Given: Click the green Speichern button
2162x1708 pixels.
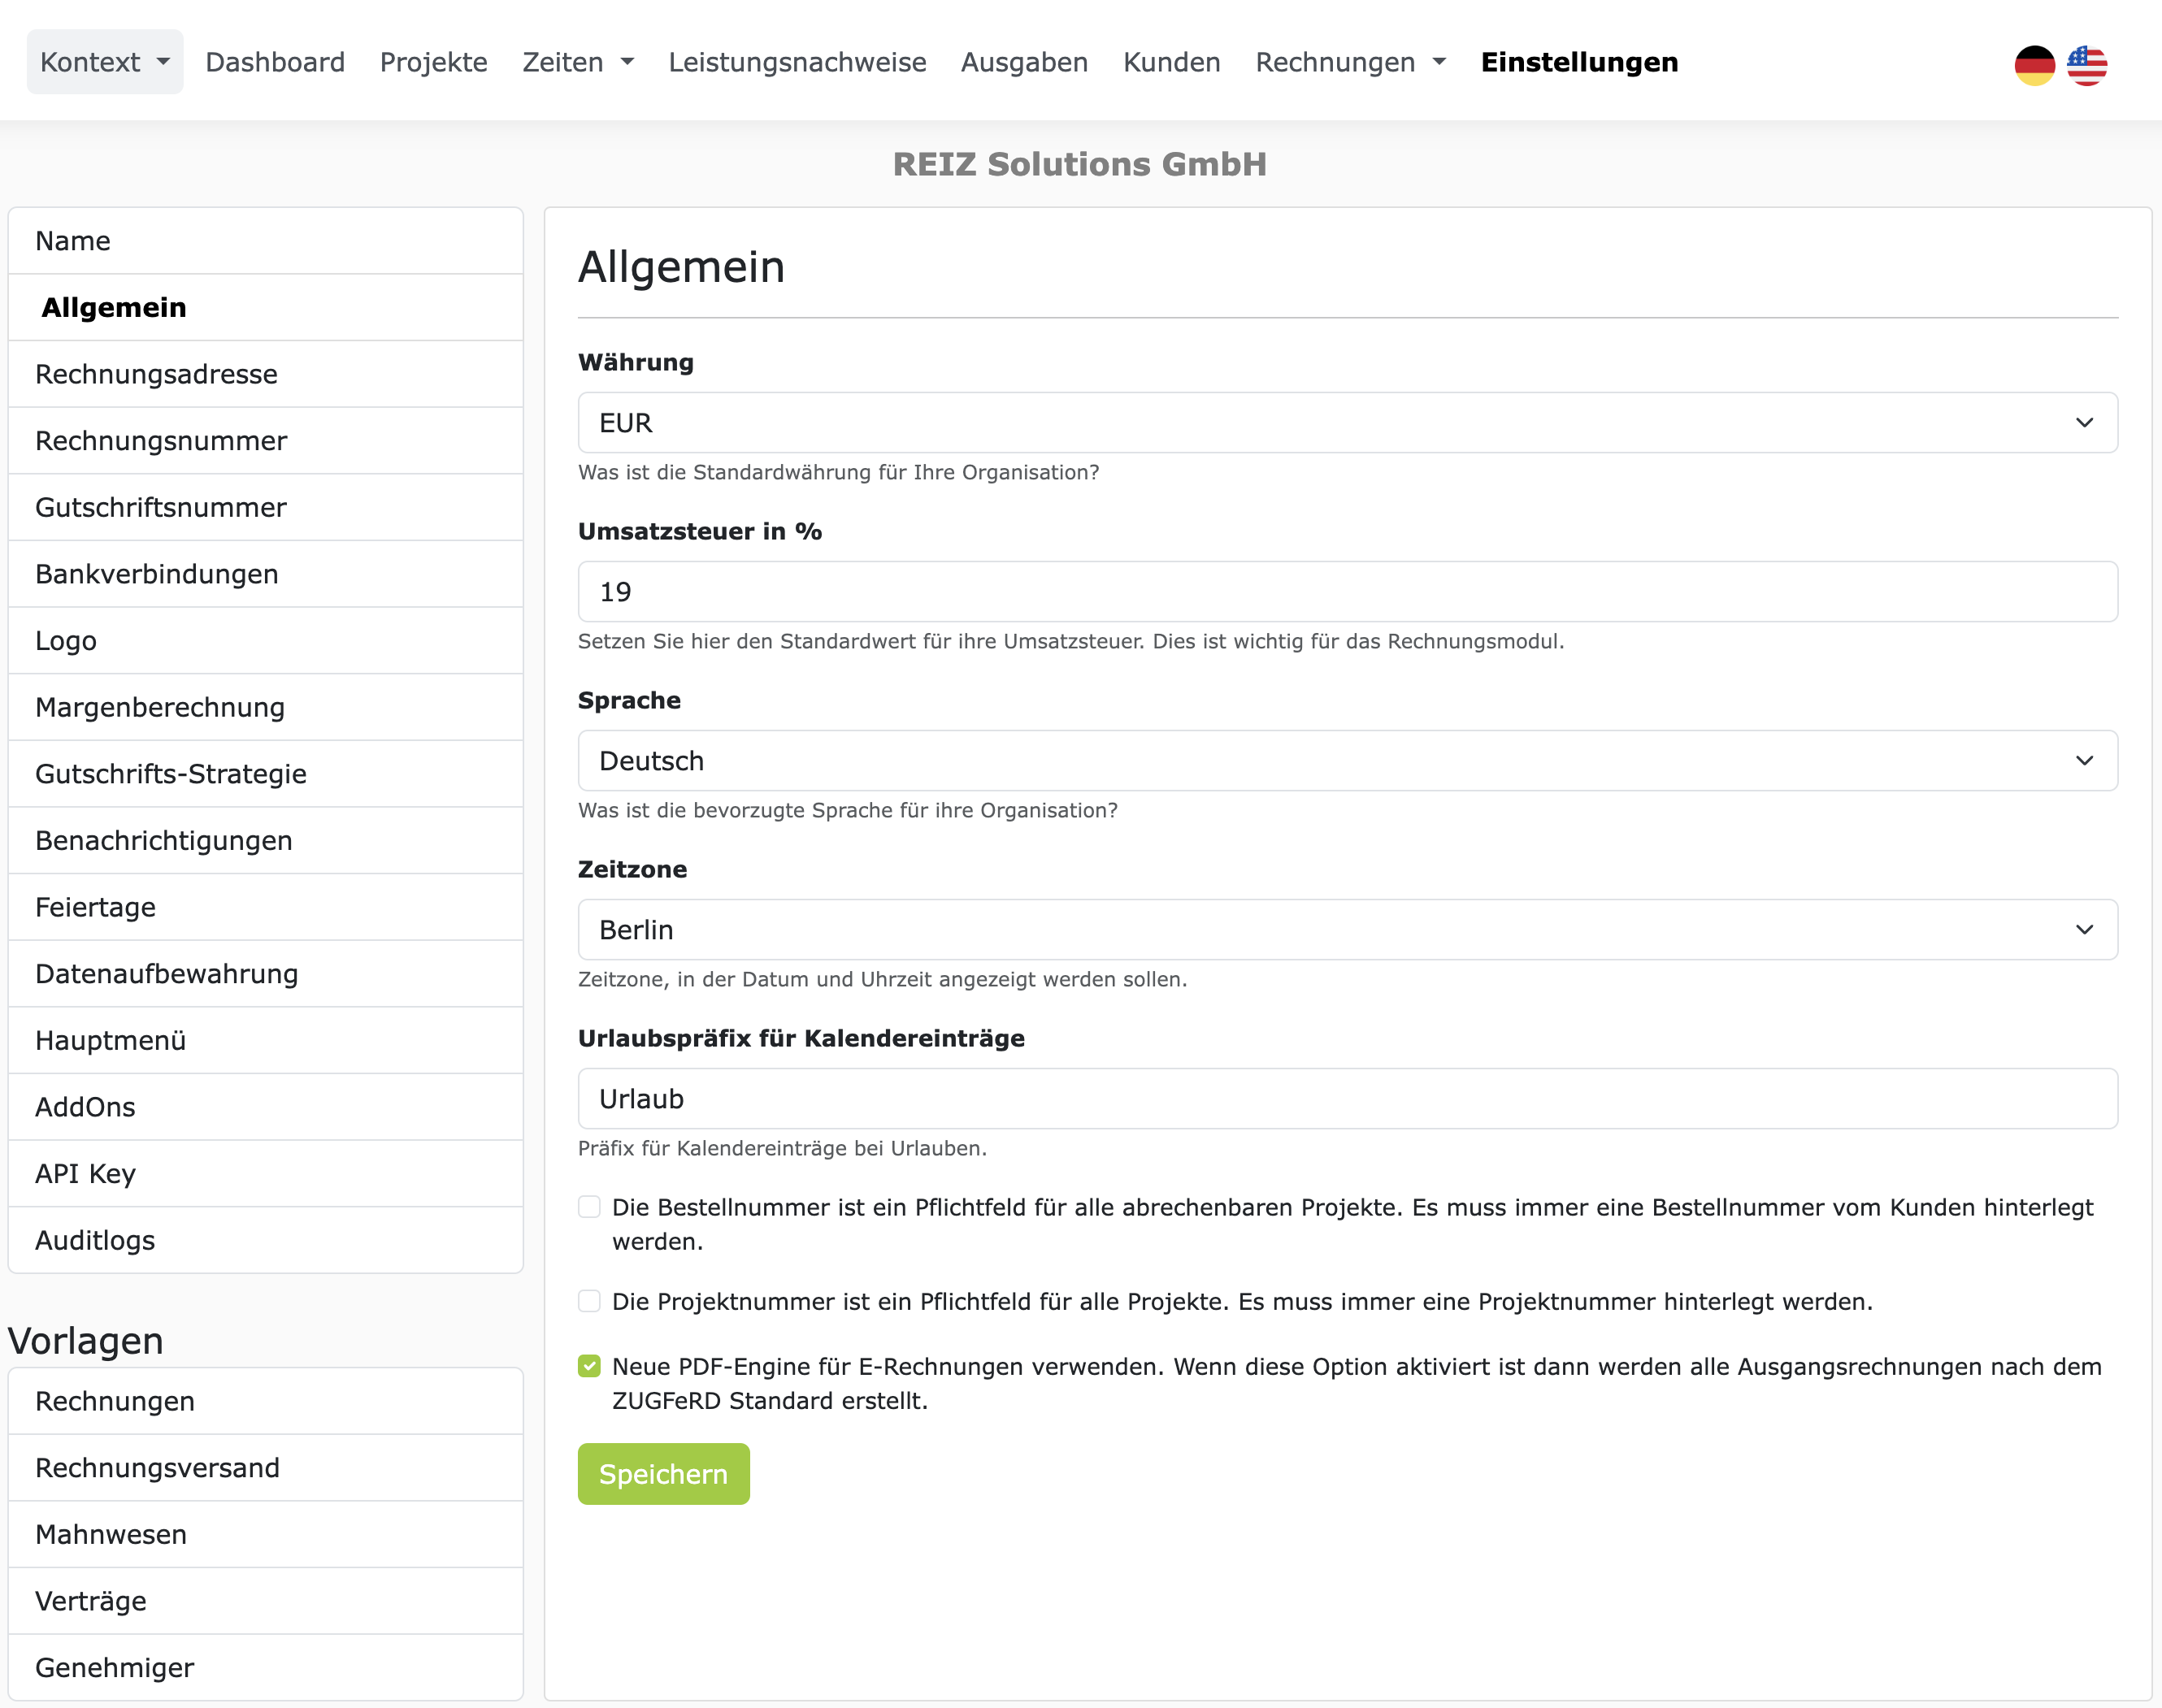Looking at the screenshot, I should pyautogui.click(x=663, y=1474).
